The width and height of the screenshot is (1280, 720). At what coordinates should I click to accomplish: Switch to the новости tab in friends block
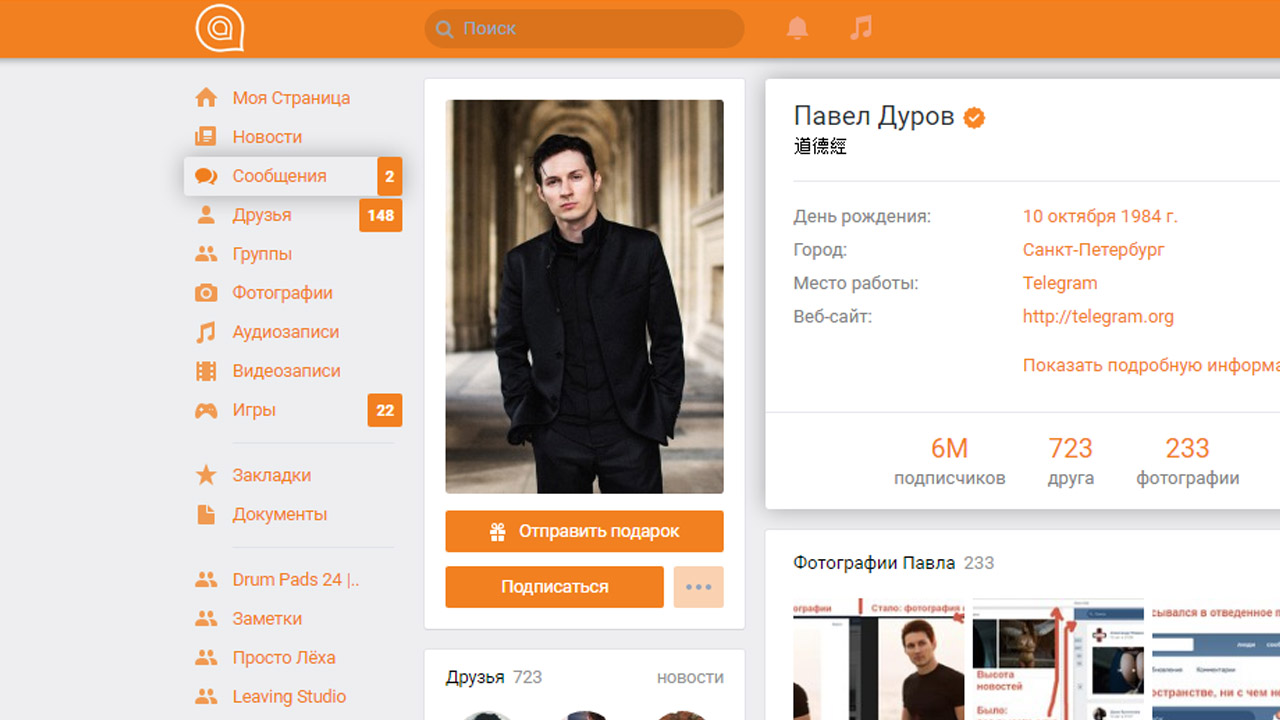coord(690,677)
